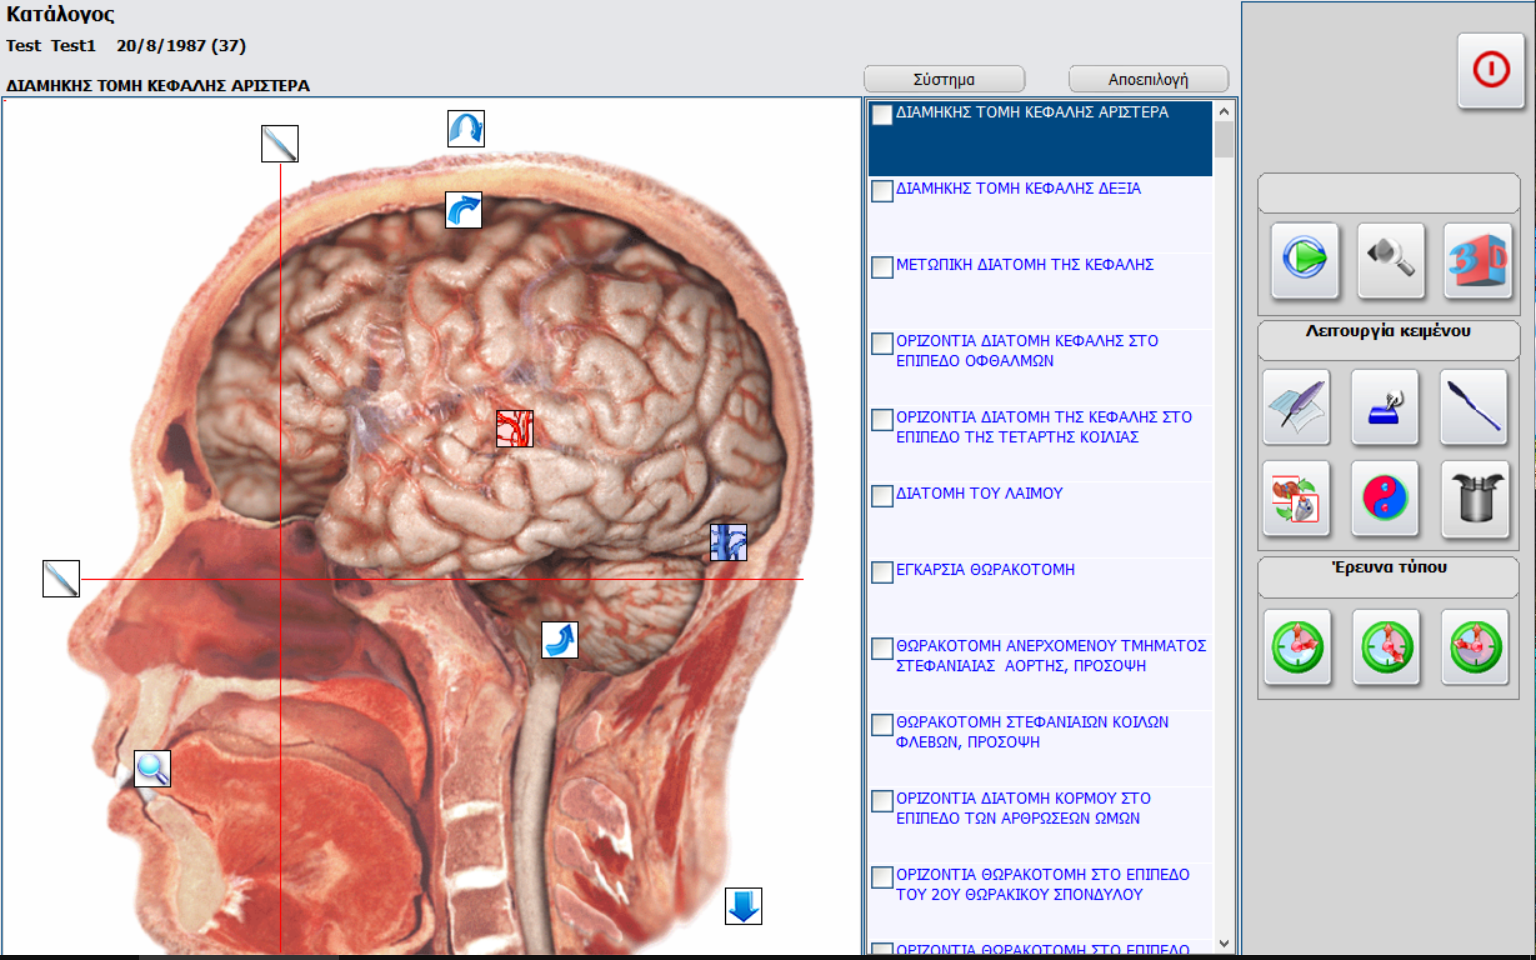
Task: Click the Λειτουργία κειμένου panel header
Action: pos(1388,340)
